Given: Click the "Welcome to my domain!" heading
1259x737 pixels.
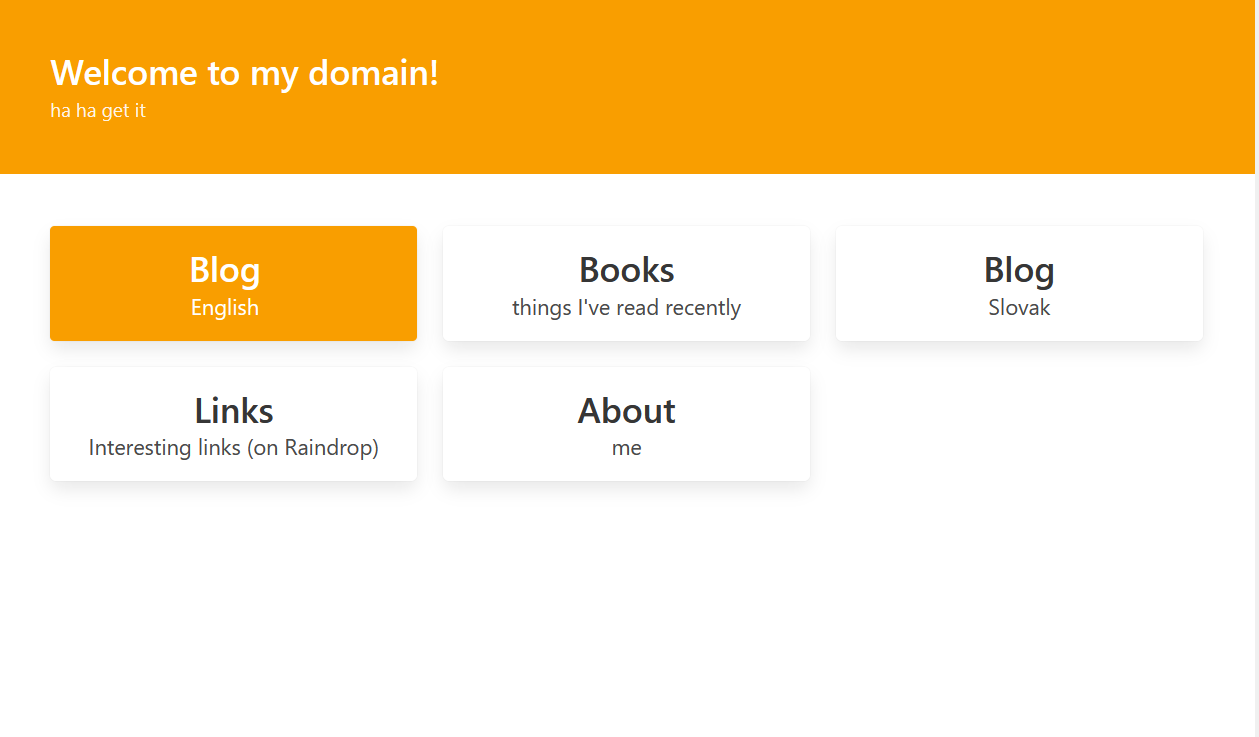Looking at the screenshot, I should click(x=244, y=73).
